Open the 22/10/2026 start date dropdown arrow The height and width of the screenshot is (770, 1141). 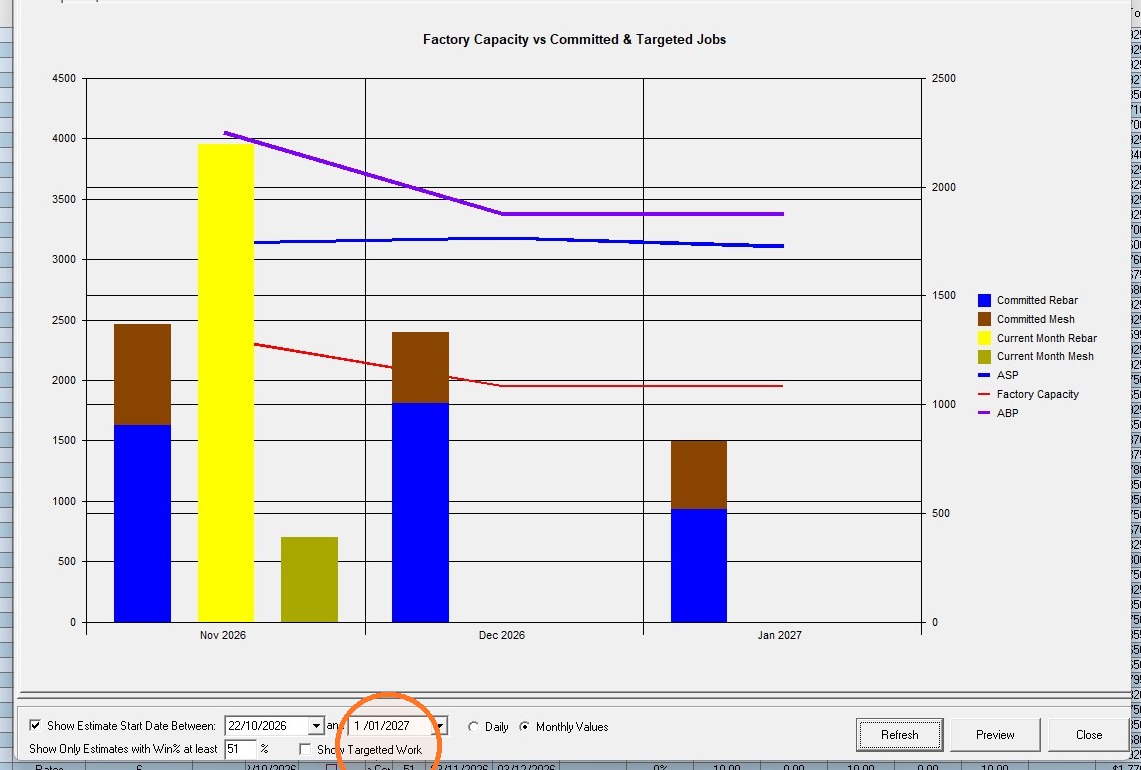[316, 726]
